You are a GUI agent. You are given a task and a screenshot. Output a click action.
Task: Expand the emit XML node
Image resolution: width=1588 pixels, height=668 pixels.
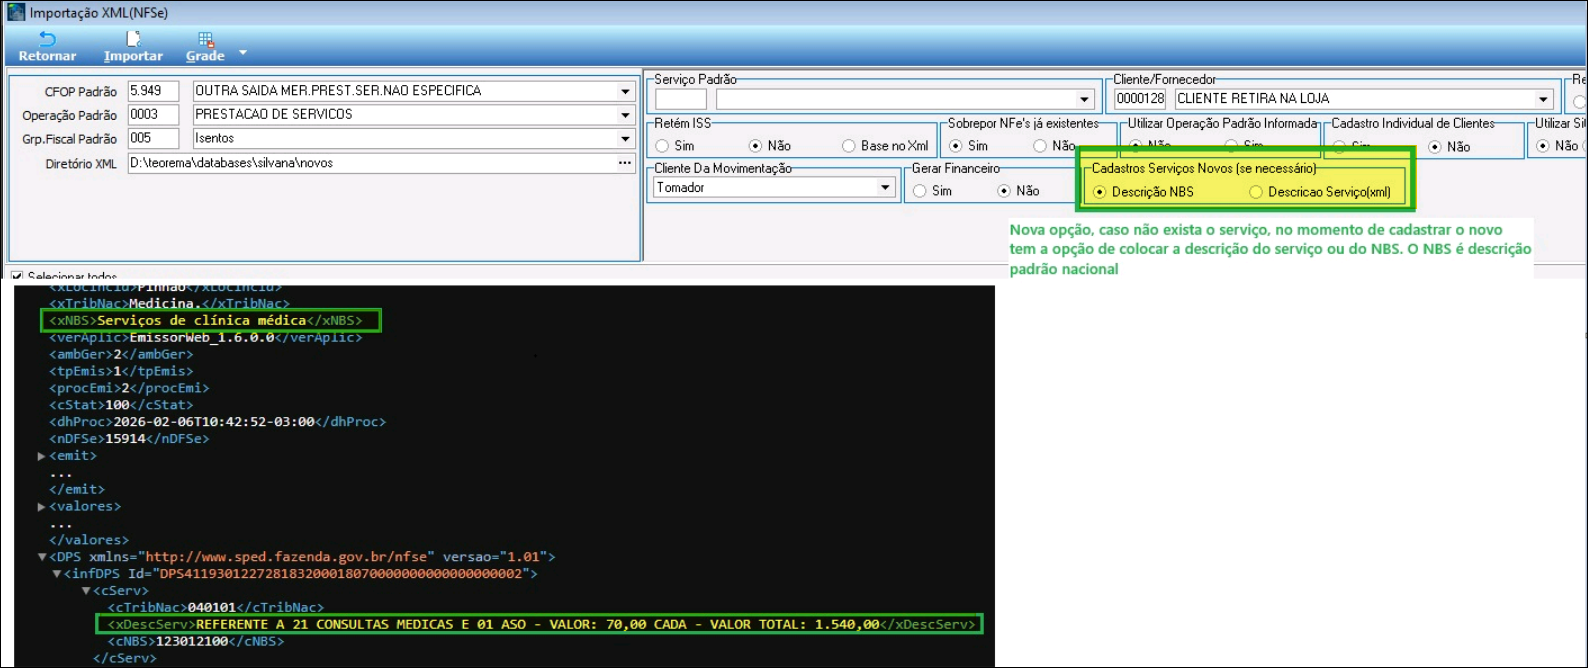42,456
